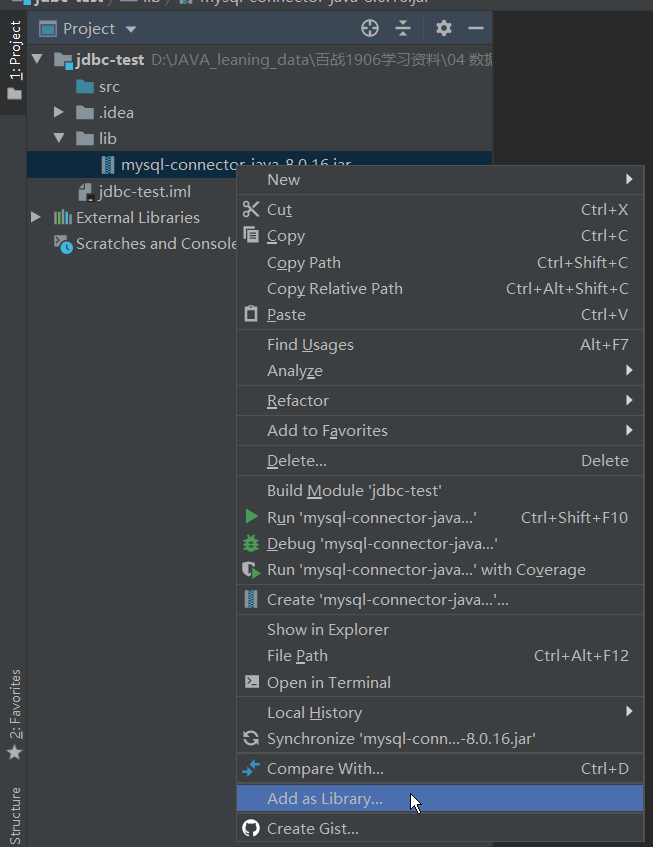Screen dimensions: 653x847
Task: Open Project panel settings gear
Action: click(x=443, y=28)
